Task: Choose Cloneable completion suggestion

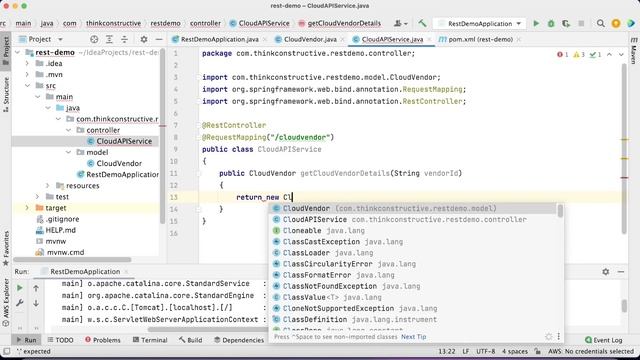Action: pyautogui.click(x=413, y=231)
